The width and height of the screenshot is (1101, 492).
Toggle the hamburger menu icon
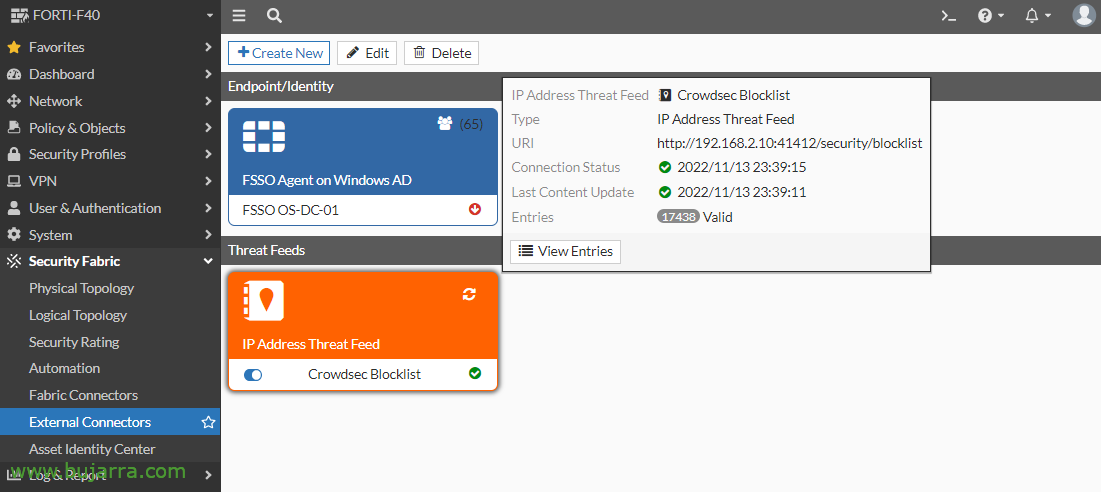click(239, 15)
